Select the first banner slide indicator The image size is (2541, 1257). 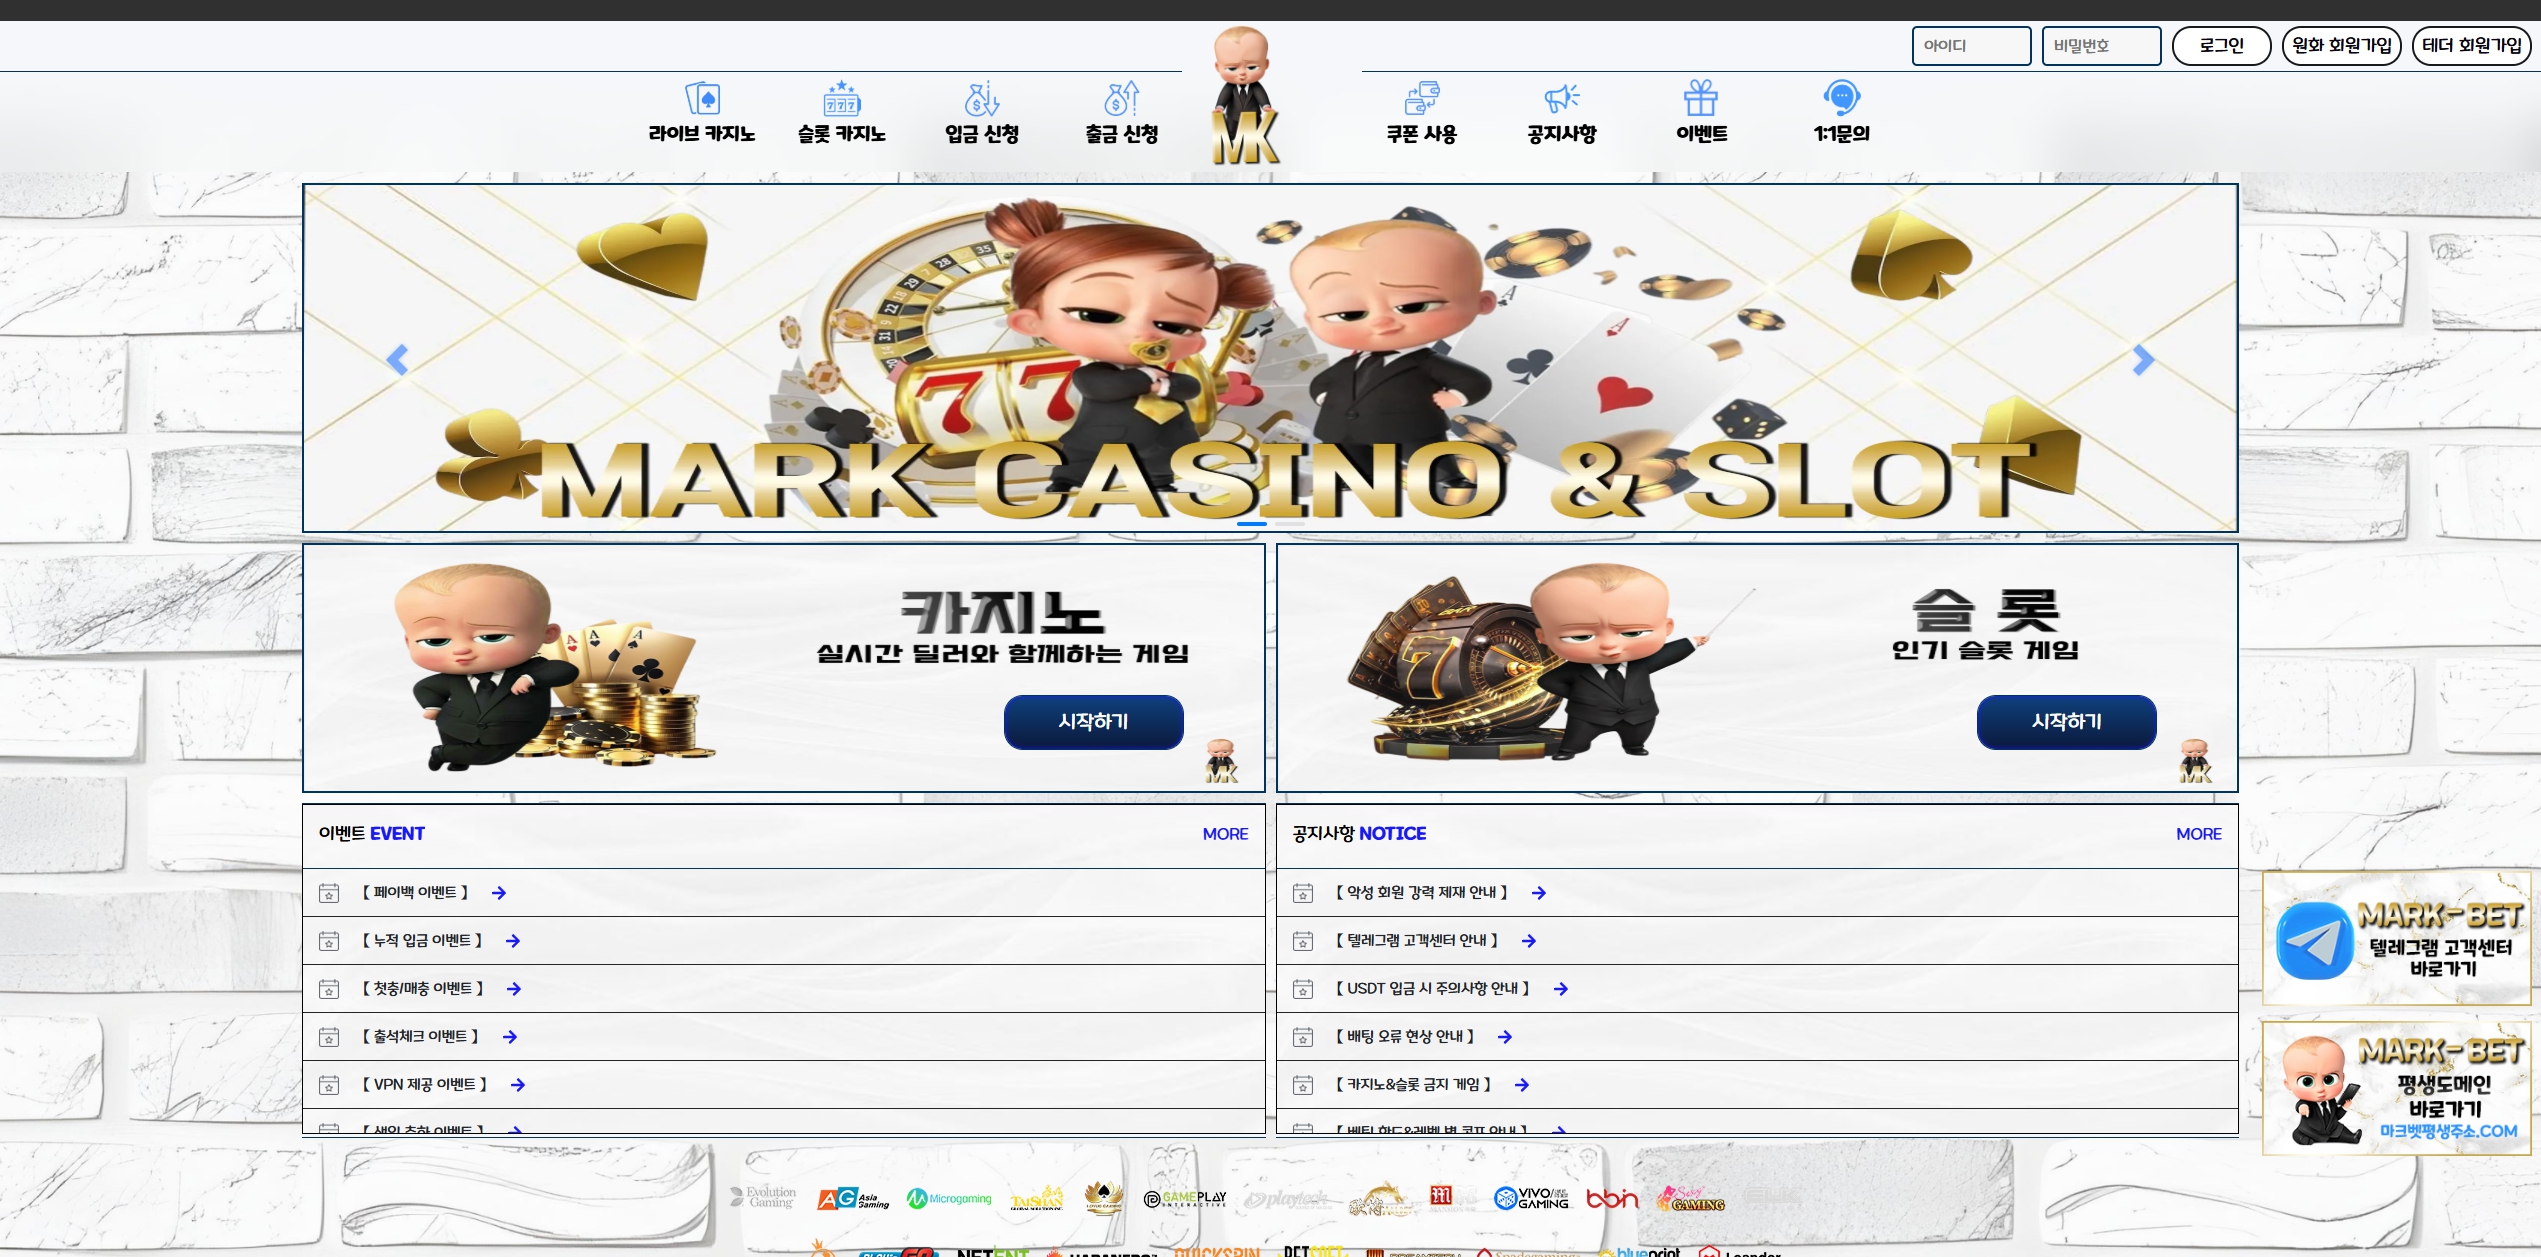[x=1252, y=524]
